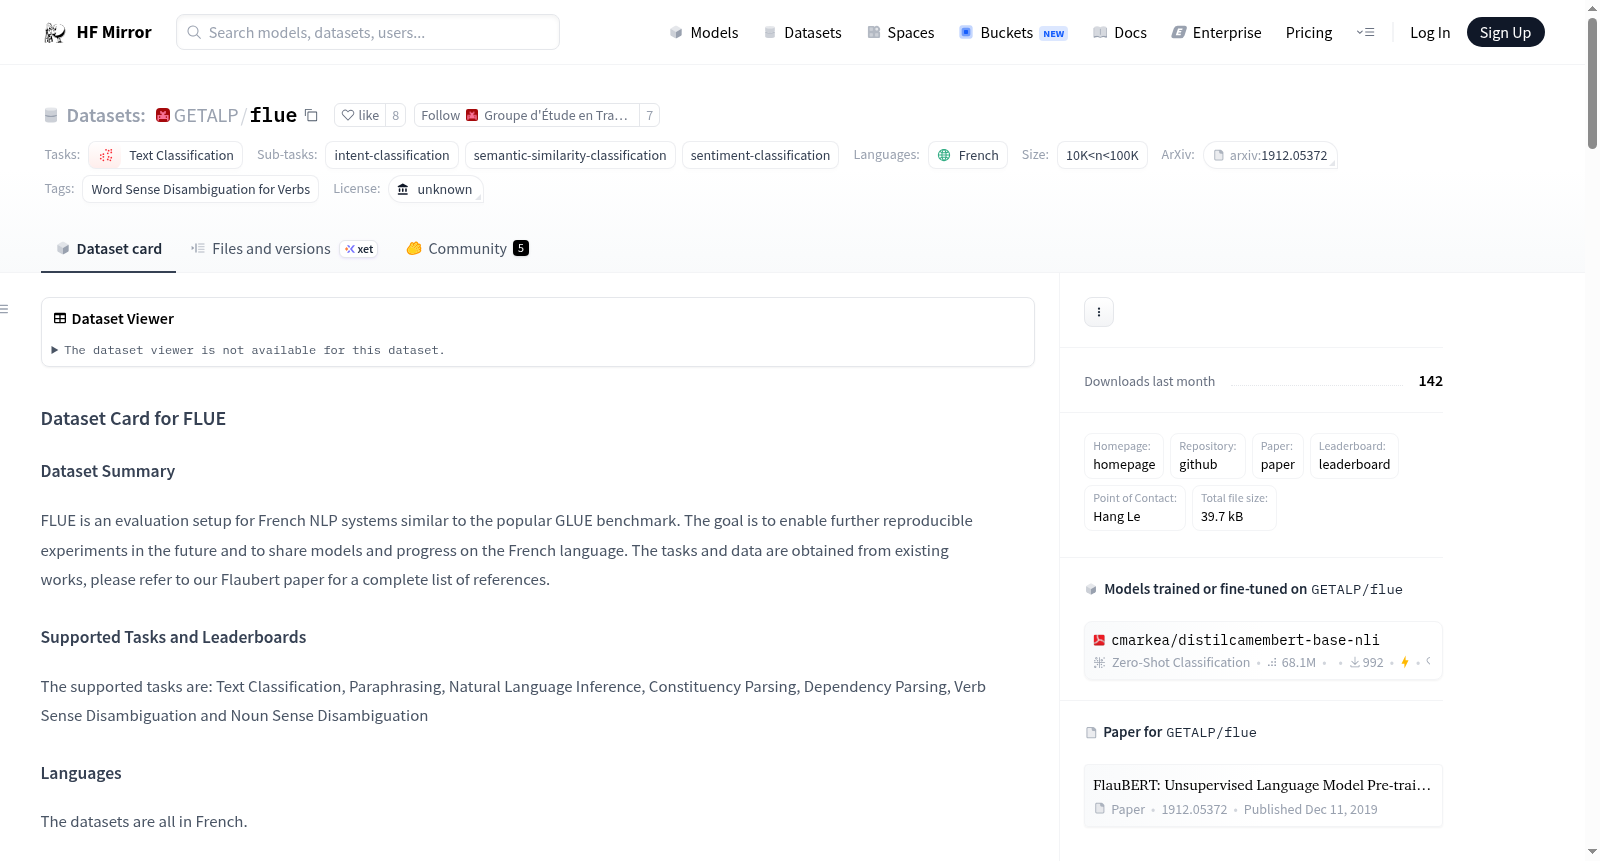This screenshot has width=1600, height=861.
Task: Click the heart like button
Action: [x=360, y=115]
